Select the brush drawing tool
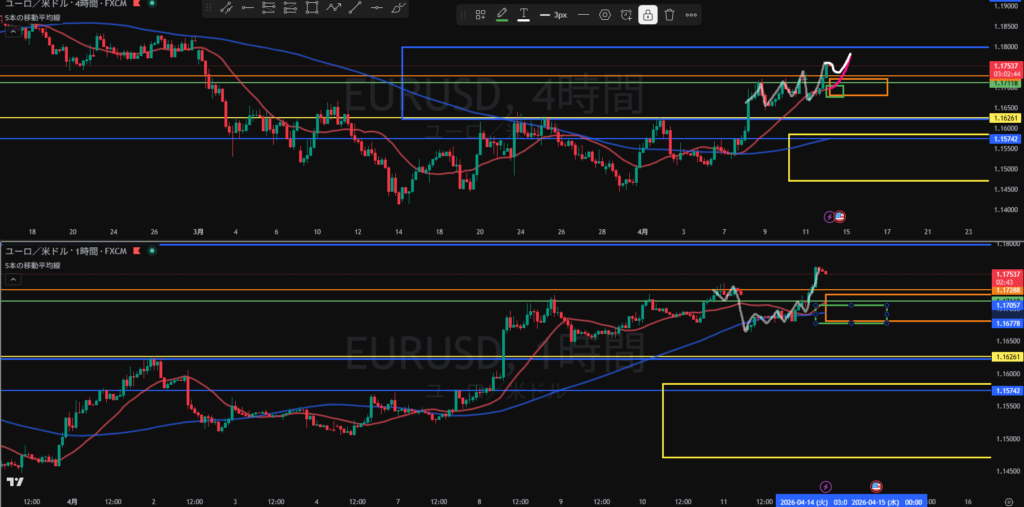 (399, 9)
